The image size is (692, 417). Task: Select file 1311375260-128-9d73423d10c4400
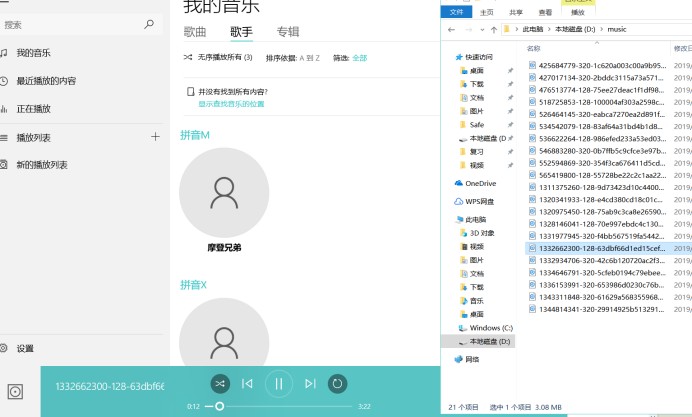click(x=602, y=188)
